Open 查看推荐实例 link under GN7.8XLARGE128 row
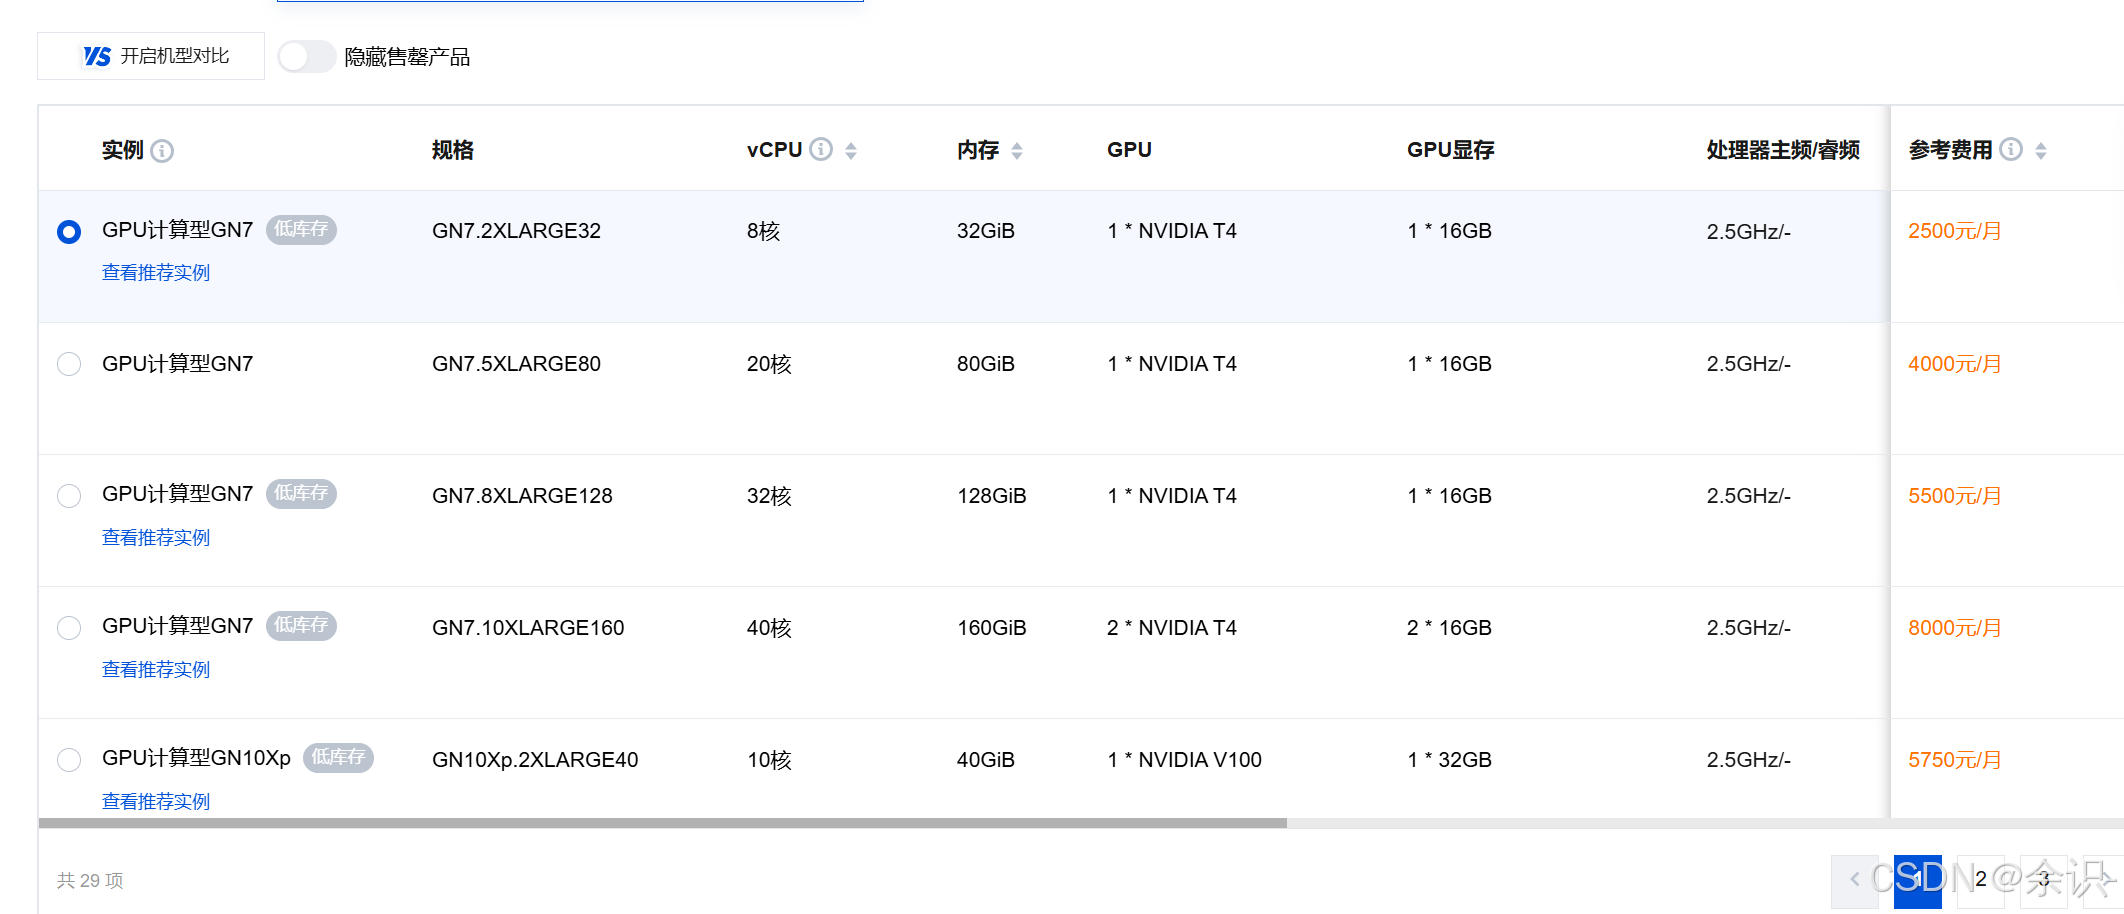The width and height of the screenshot is (2124, 914). (156, 538)
